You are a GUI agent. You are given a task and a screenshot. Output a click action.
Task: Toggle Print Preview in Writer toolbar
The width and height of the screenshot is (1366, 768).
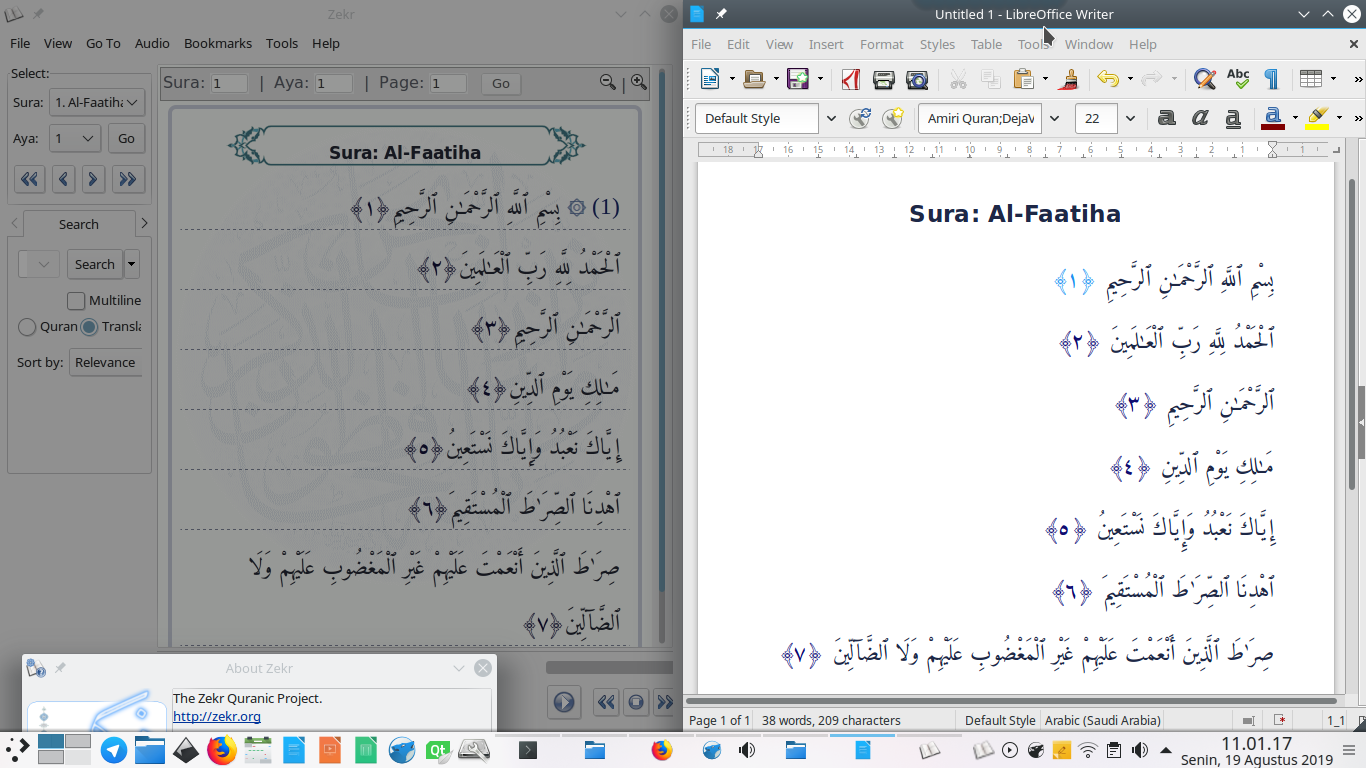click(x=916, y=79)
